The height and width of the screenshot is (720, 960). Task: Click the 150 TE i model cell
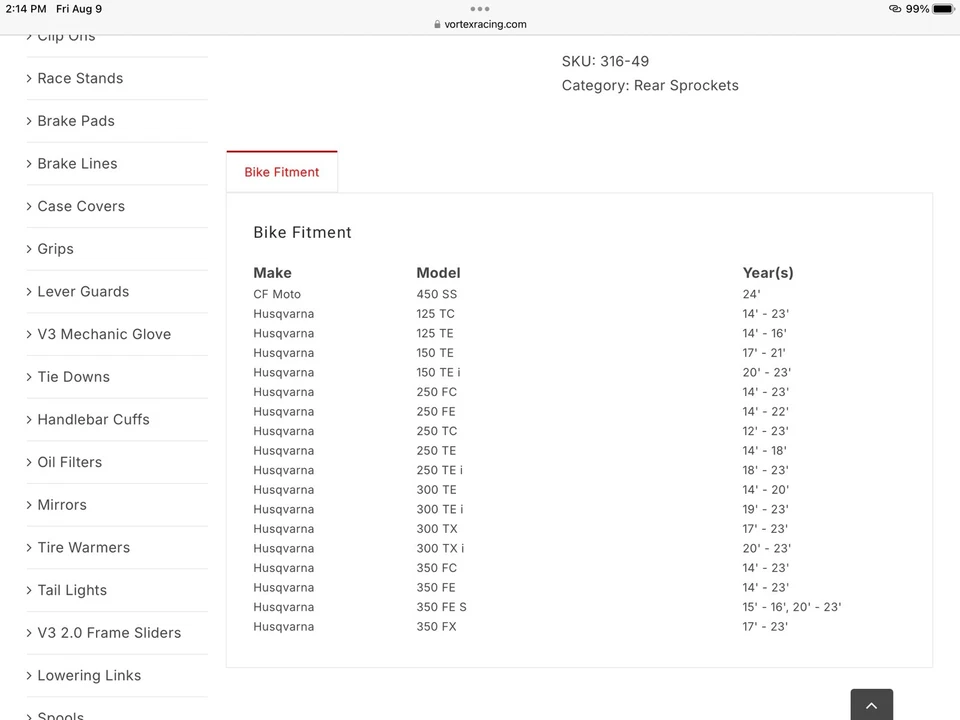438,373
